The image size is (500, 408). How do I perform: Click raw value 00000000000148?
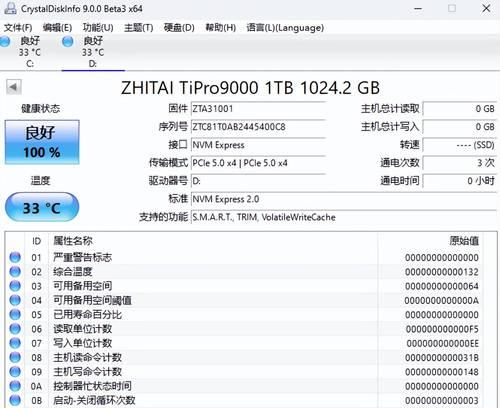(442, 372)
